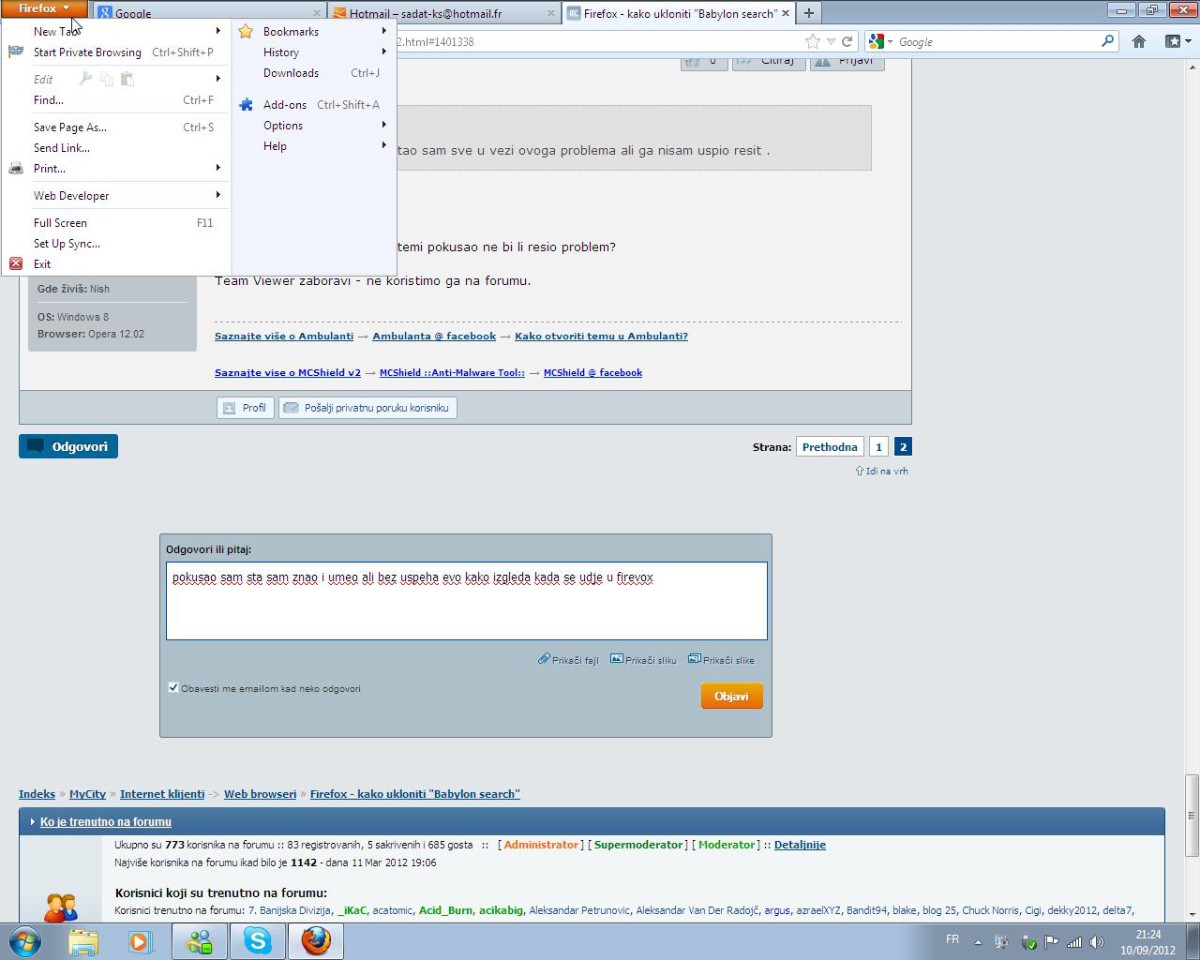Bookmark this page with the star icon
Image resolution: width=1200 pixels, height=960 pixels.
click(x=812, y=42)
